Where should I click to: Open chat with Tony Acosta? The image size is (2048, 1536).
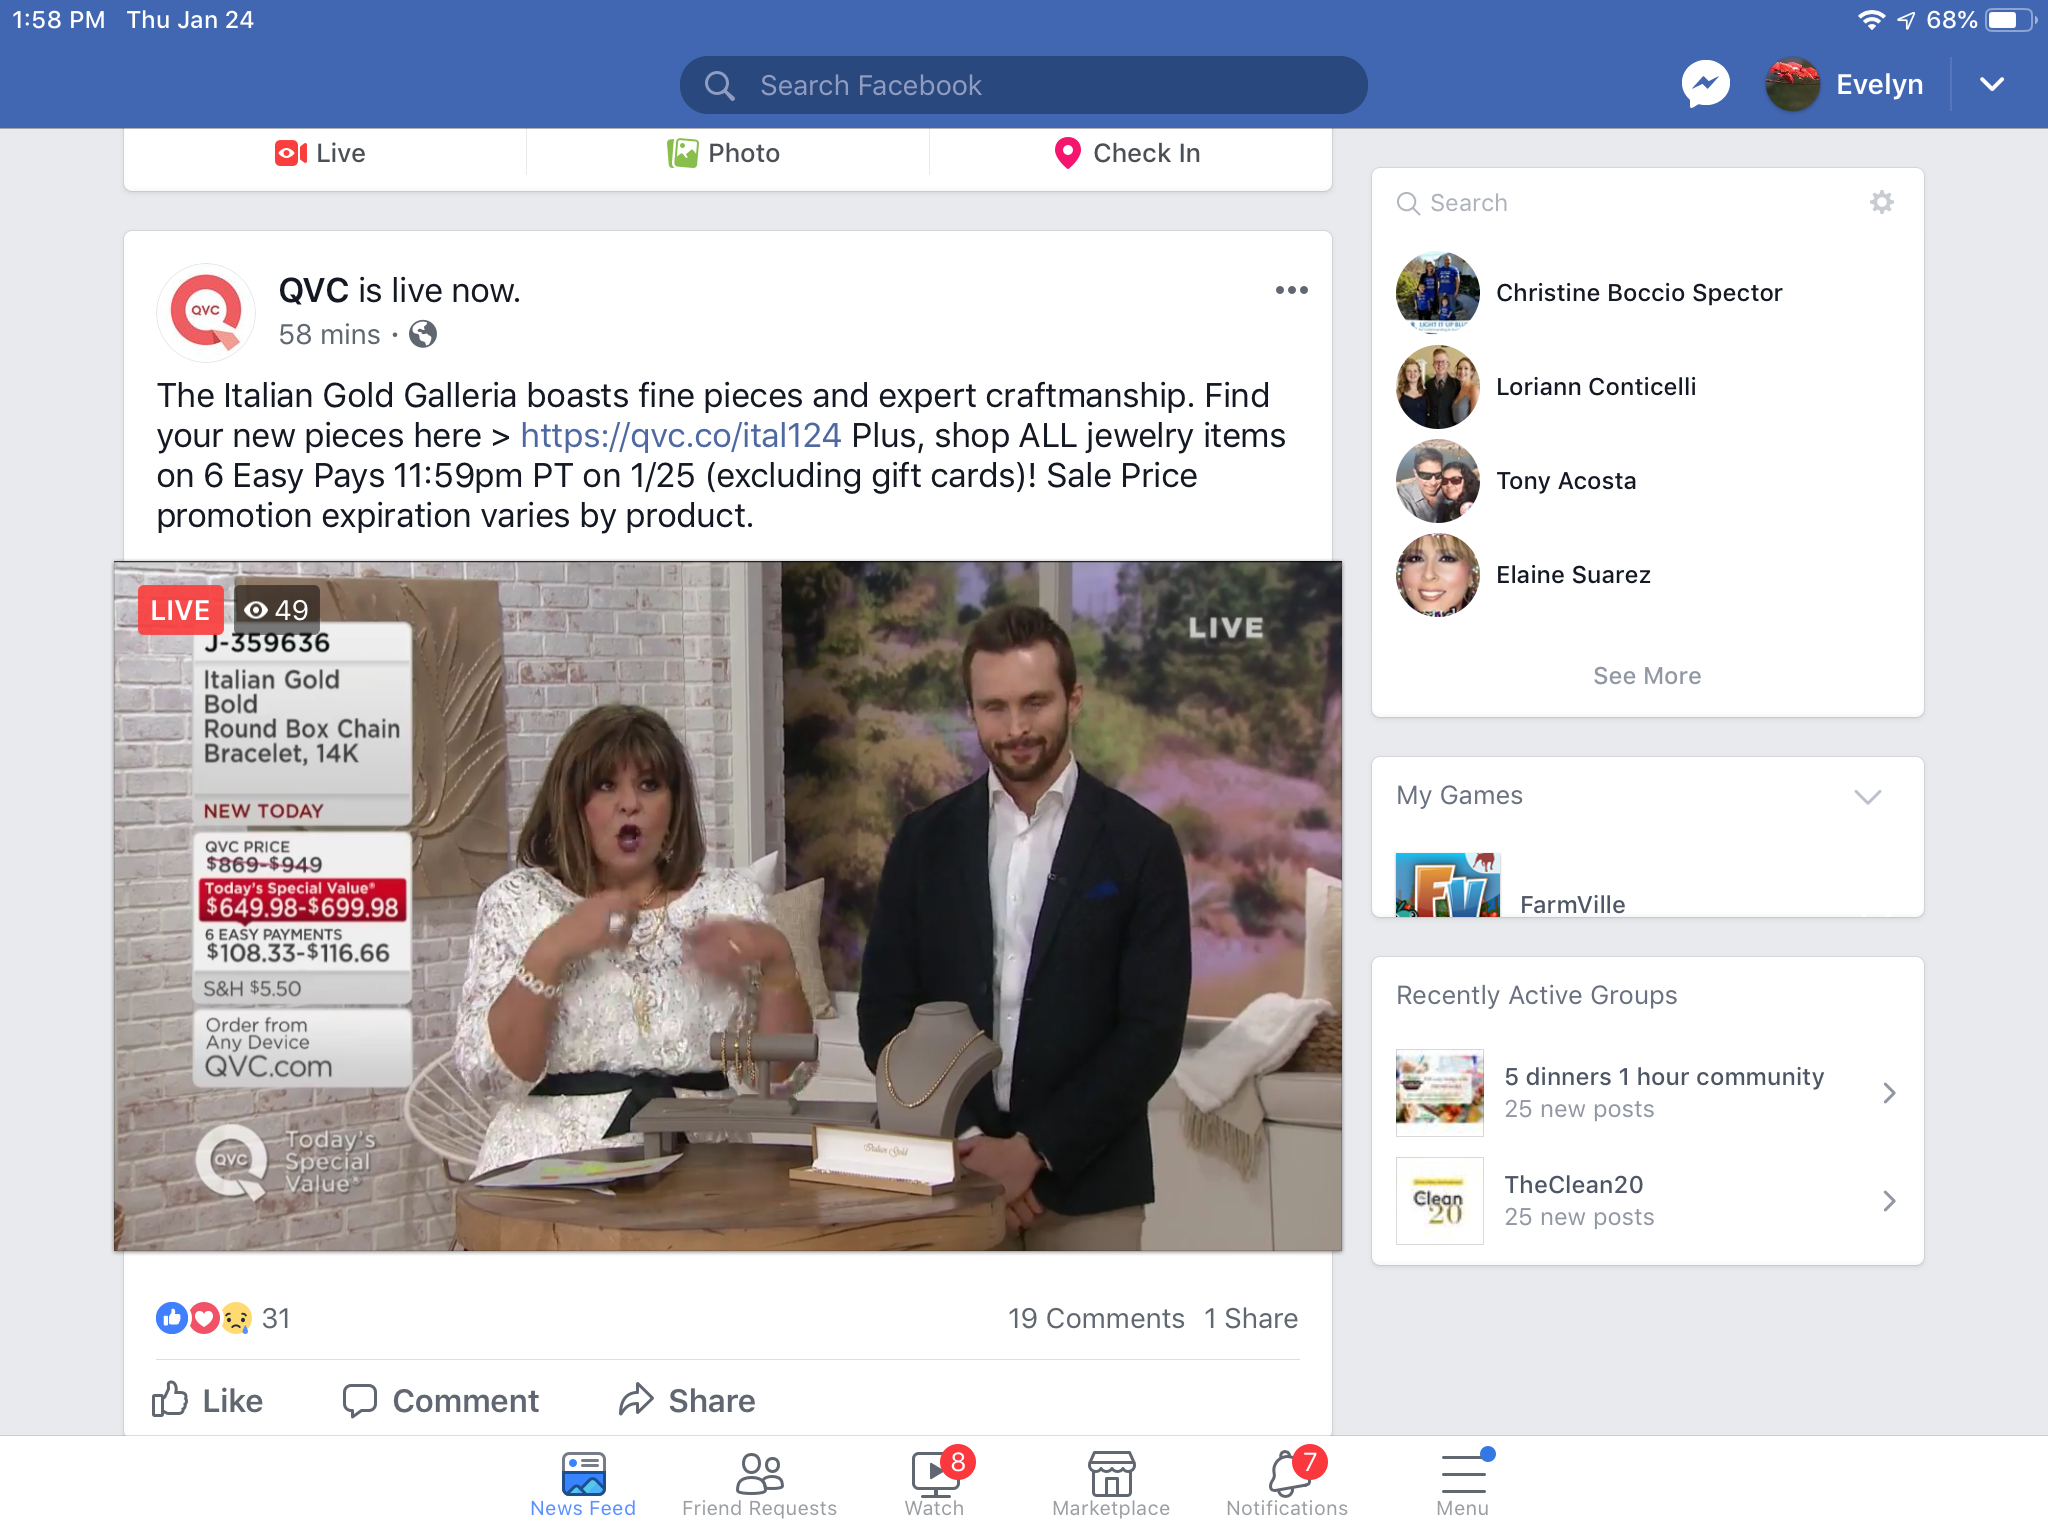pos(1647,480)
